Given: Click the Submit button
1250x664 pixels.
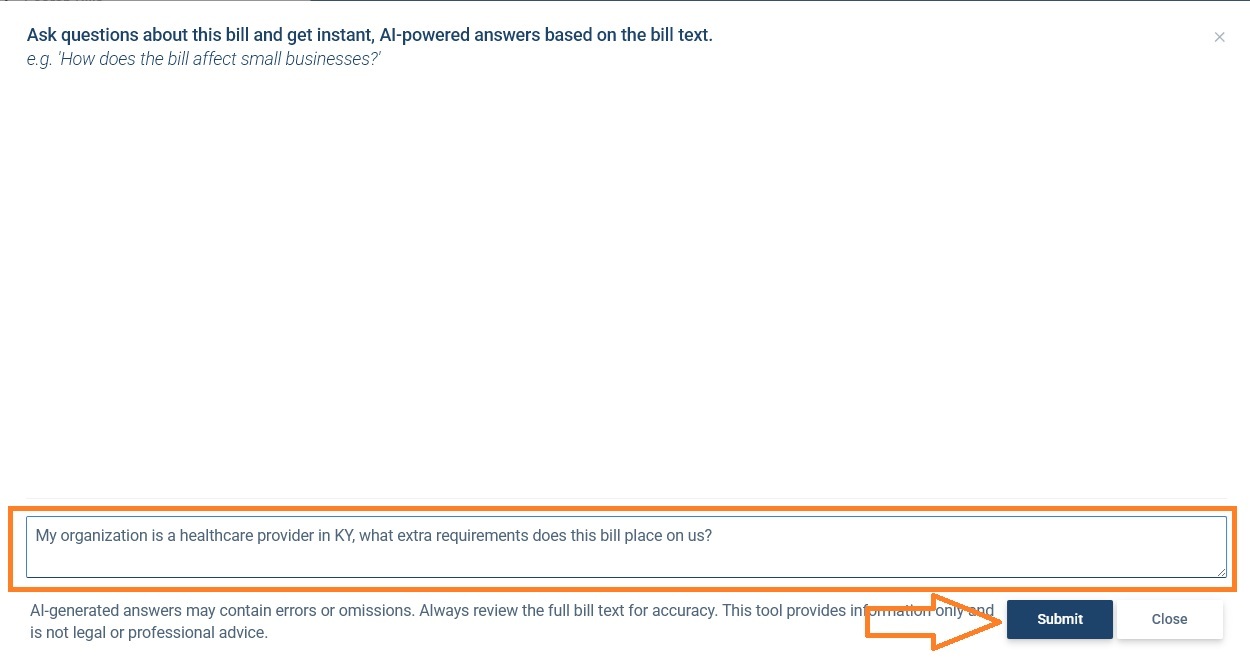Looking at the screenshot, I should (x=1059, y=619).
